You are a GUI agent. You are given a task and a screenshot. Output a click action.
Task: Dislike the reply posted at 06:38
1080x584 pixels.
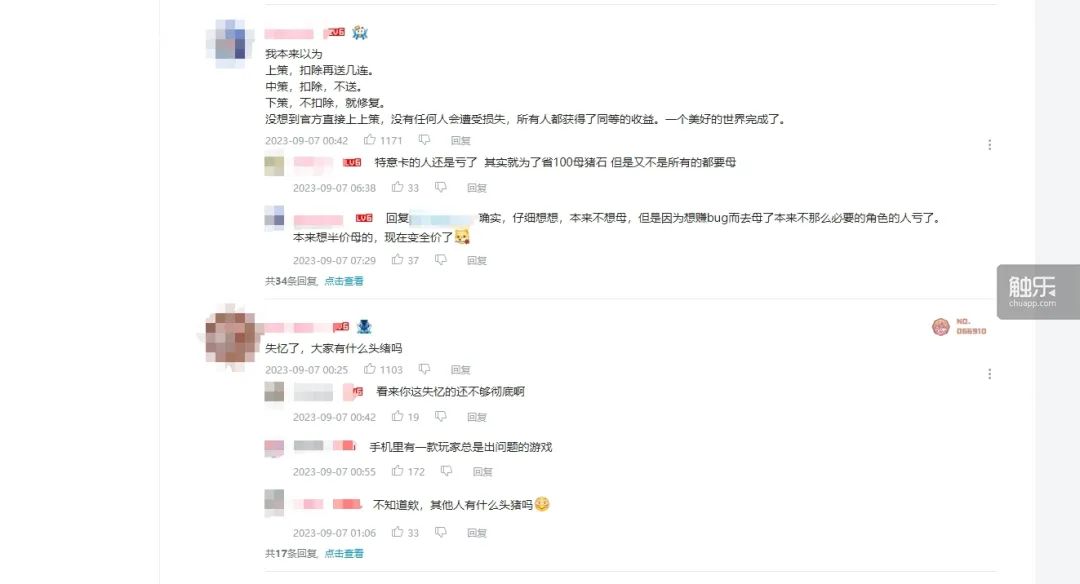(441, 187)
